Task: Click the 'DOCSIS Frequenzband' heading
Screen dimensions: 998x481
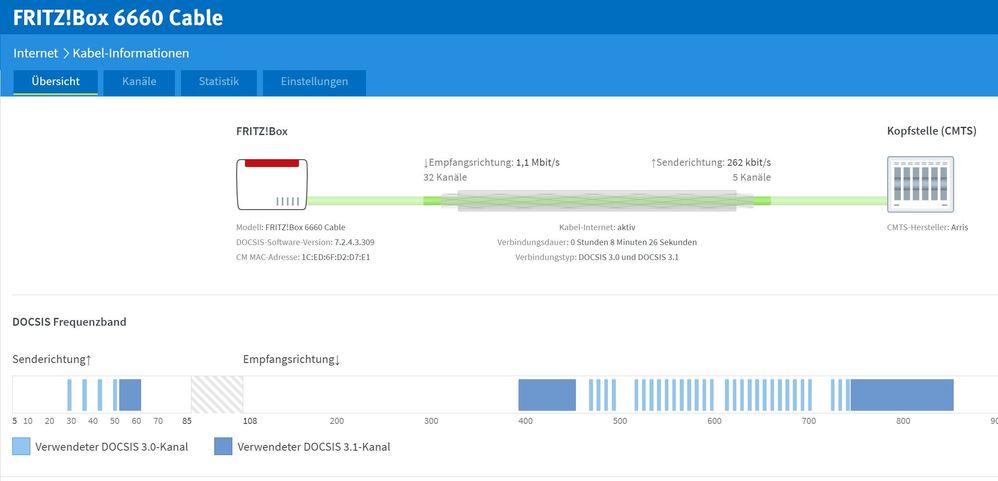Action: point(69,322)
